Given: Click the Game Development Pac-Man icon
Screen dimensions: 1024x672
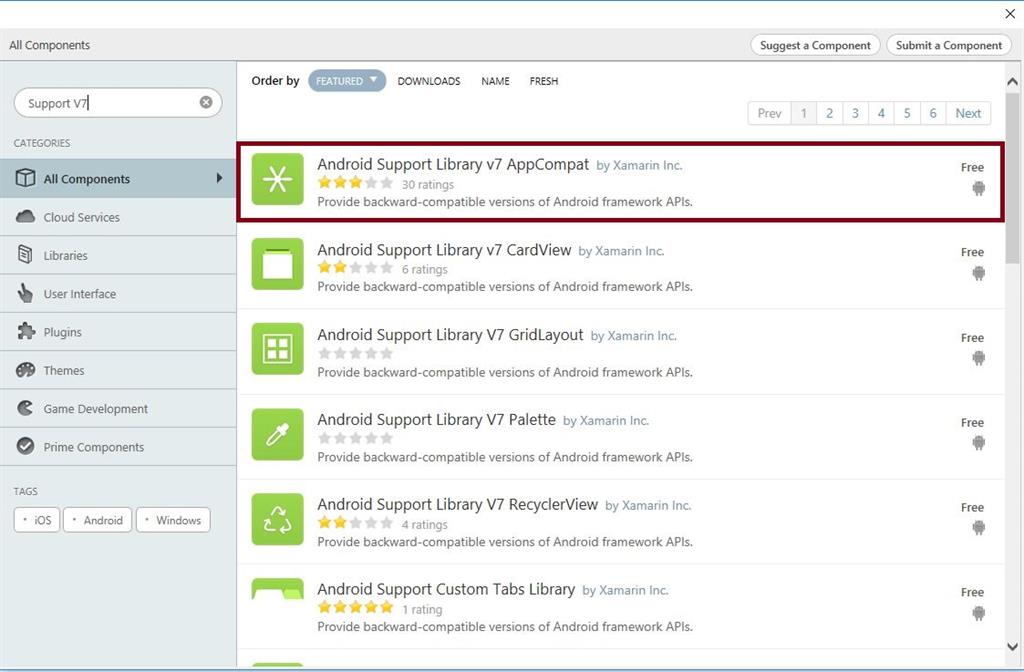Looking at the screenshot, I should coord(25,408).
